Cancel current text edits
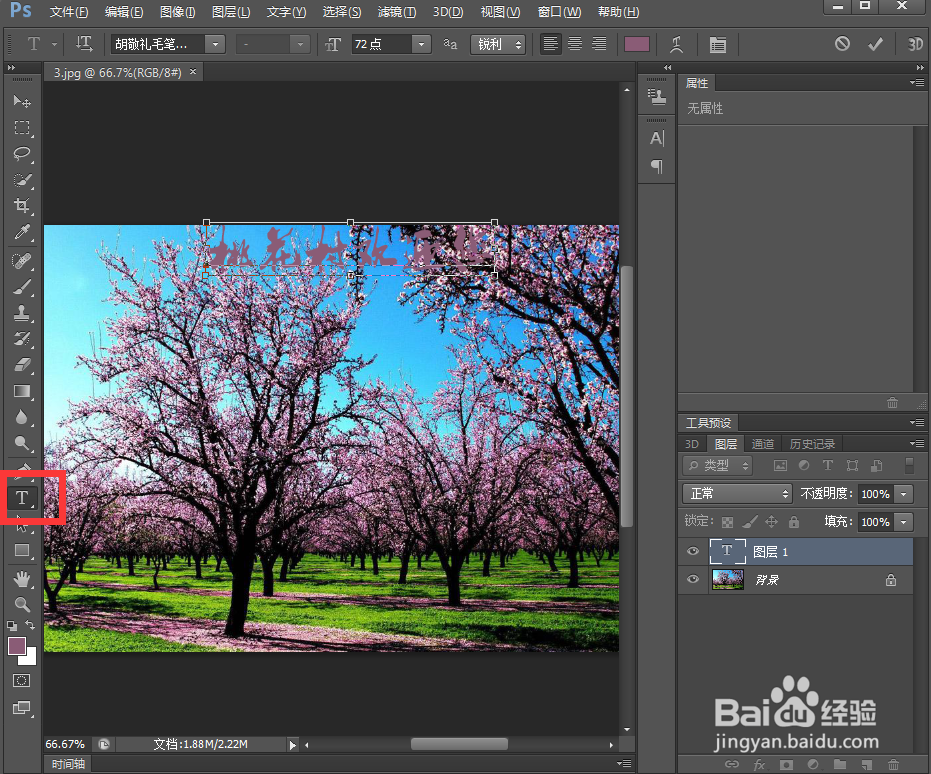This screenshot has width=931, height=774. (842, 44)
